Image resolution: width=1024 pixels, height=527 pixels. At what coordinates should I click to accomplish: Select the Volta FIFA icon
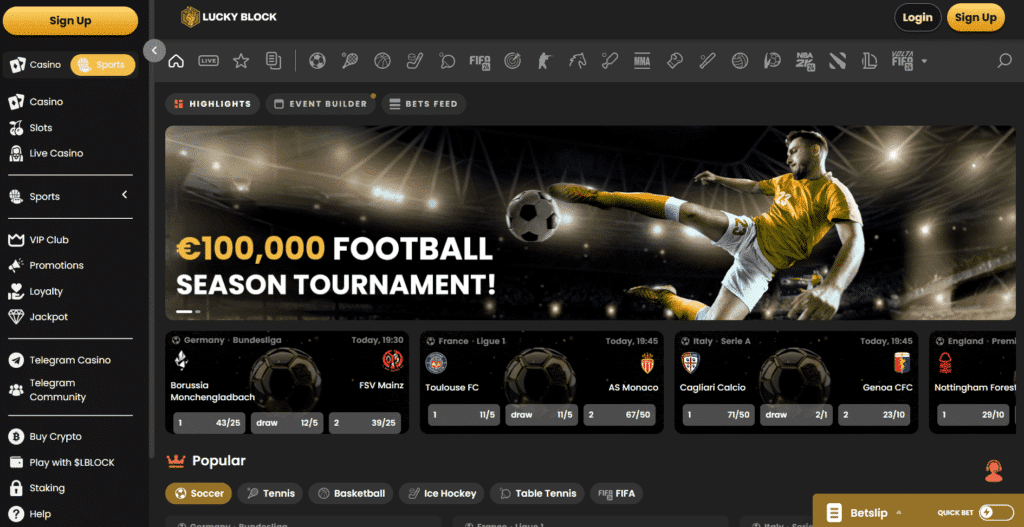(x=903, y=61)
